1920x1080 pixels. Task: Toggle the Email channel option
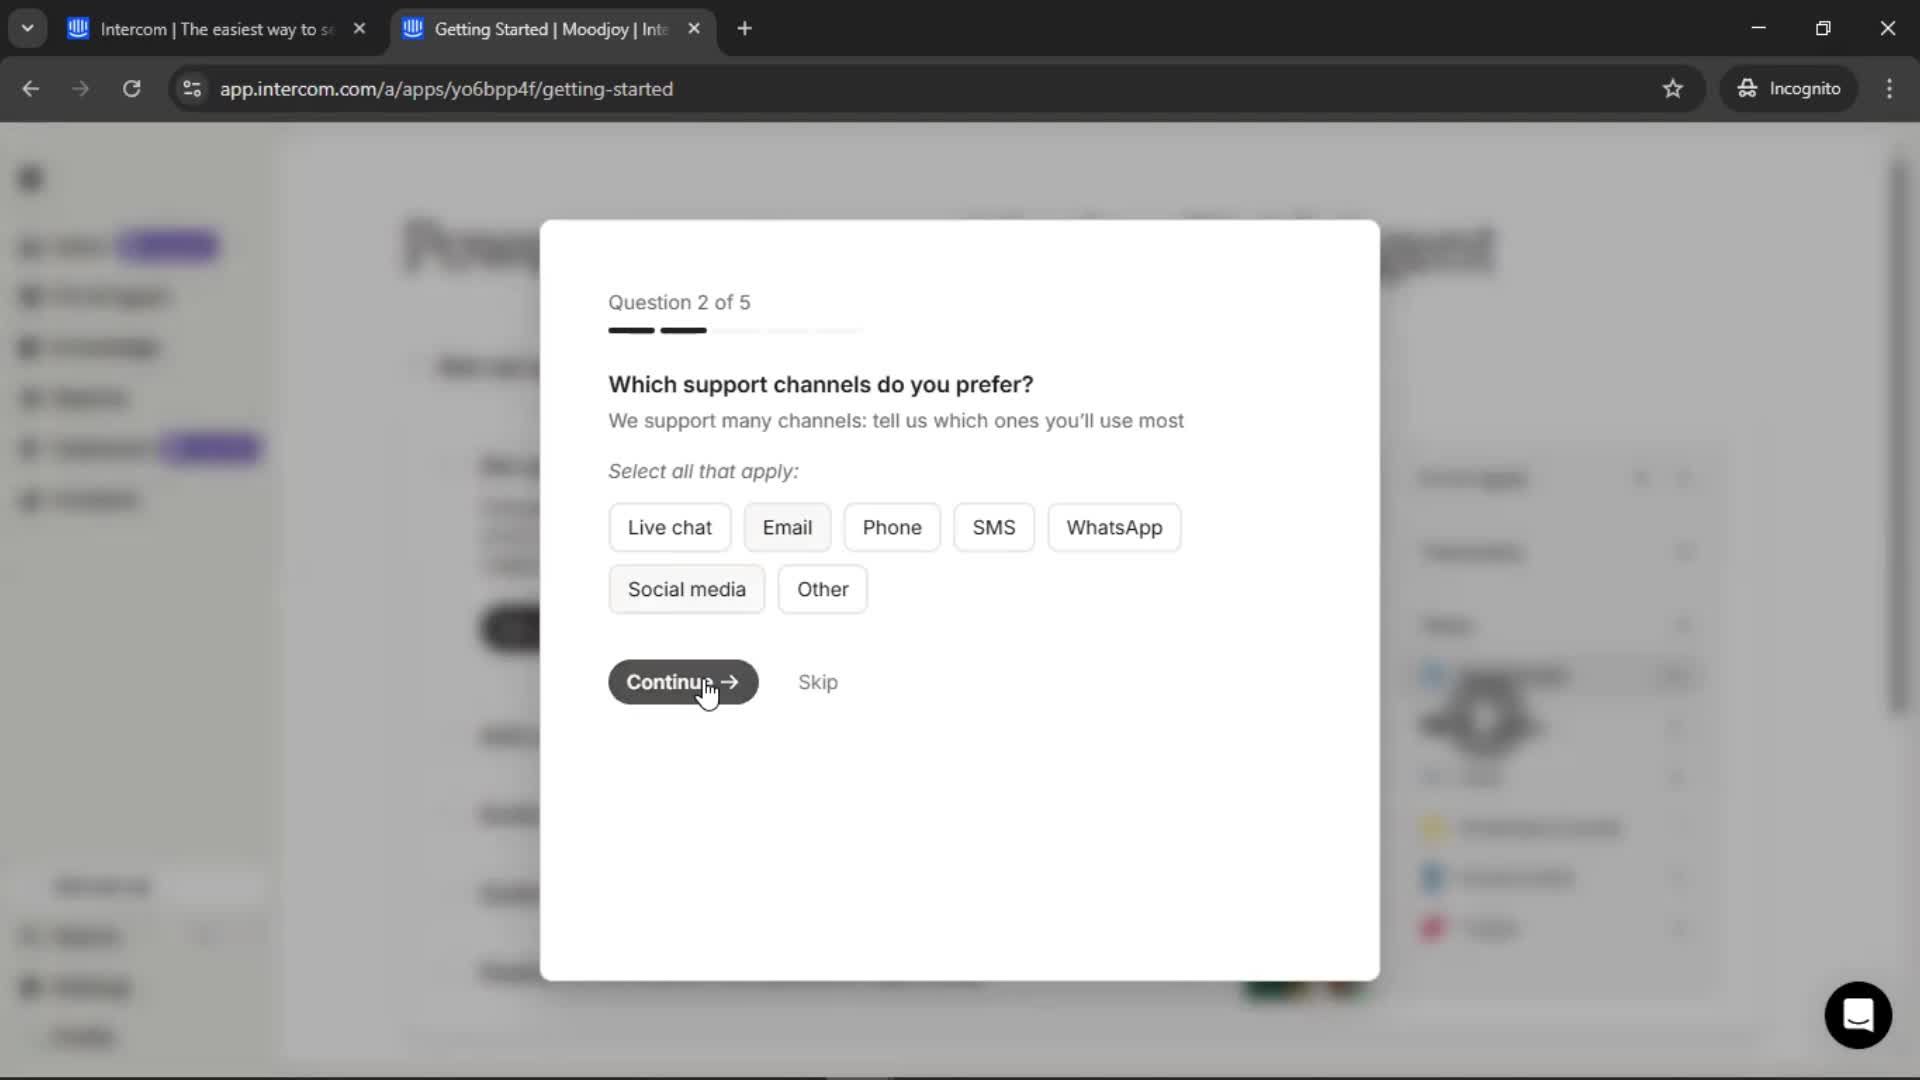(787, 527)
